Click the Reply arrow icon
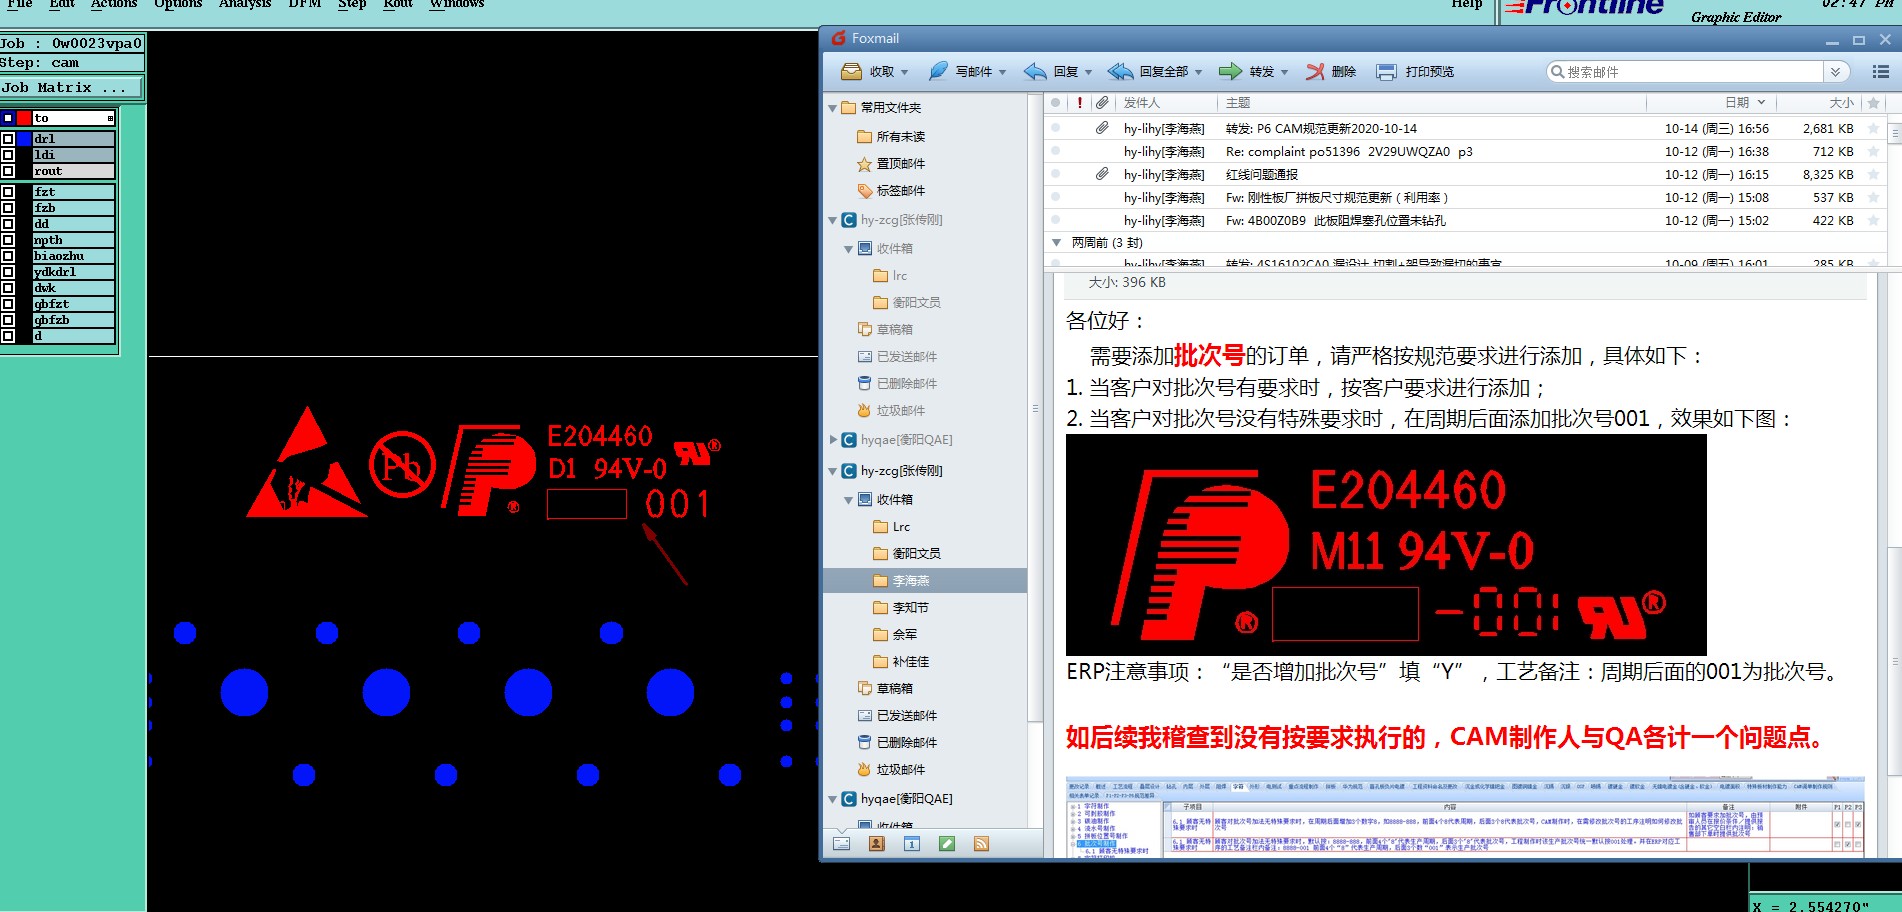 point(1035,72)
